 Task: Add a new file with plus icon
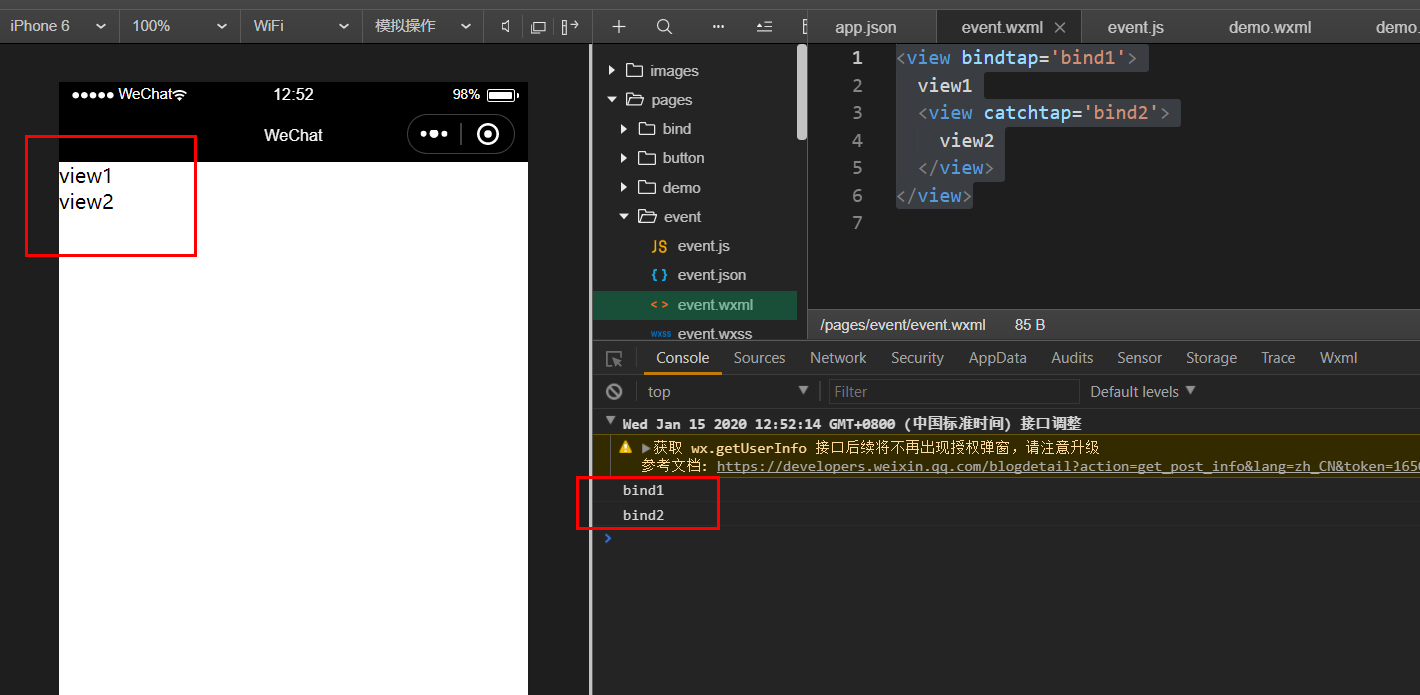(x=619, y=27)
